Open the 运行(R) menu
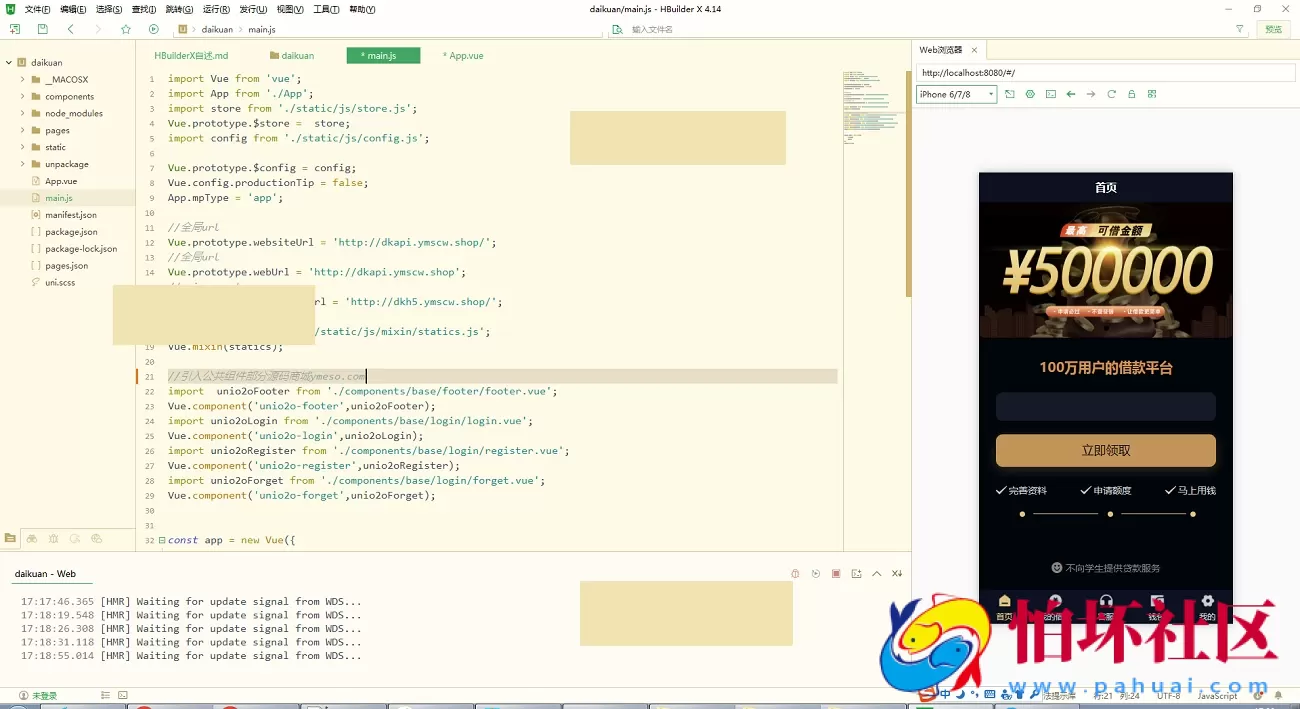 tap(216, 9)
